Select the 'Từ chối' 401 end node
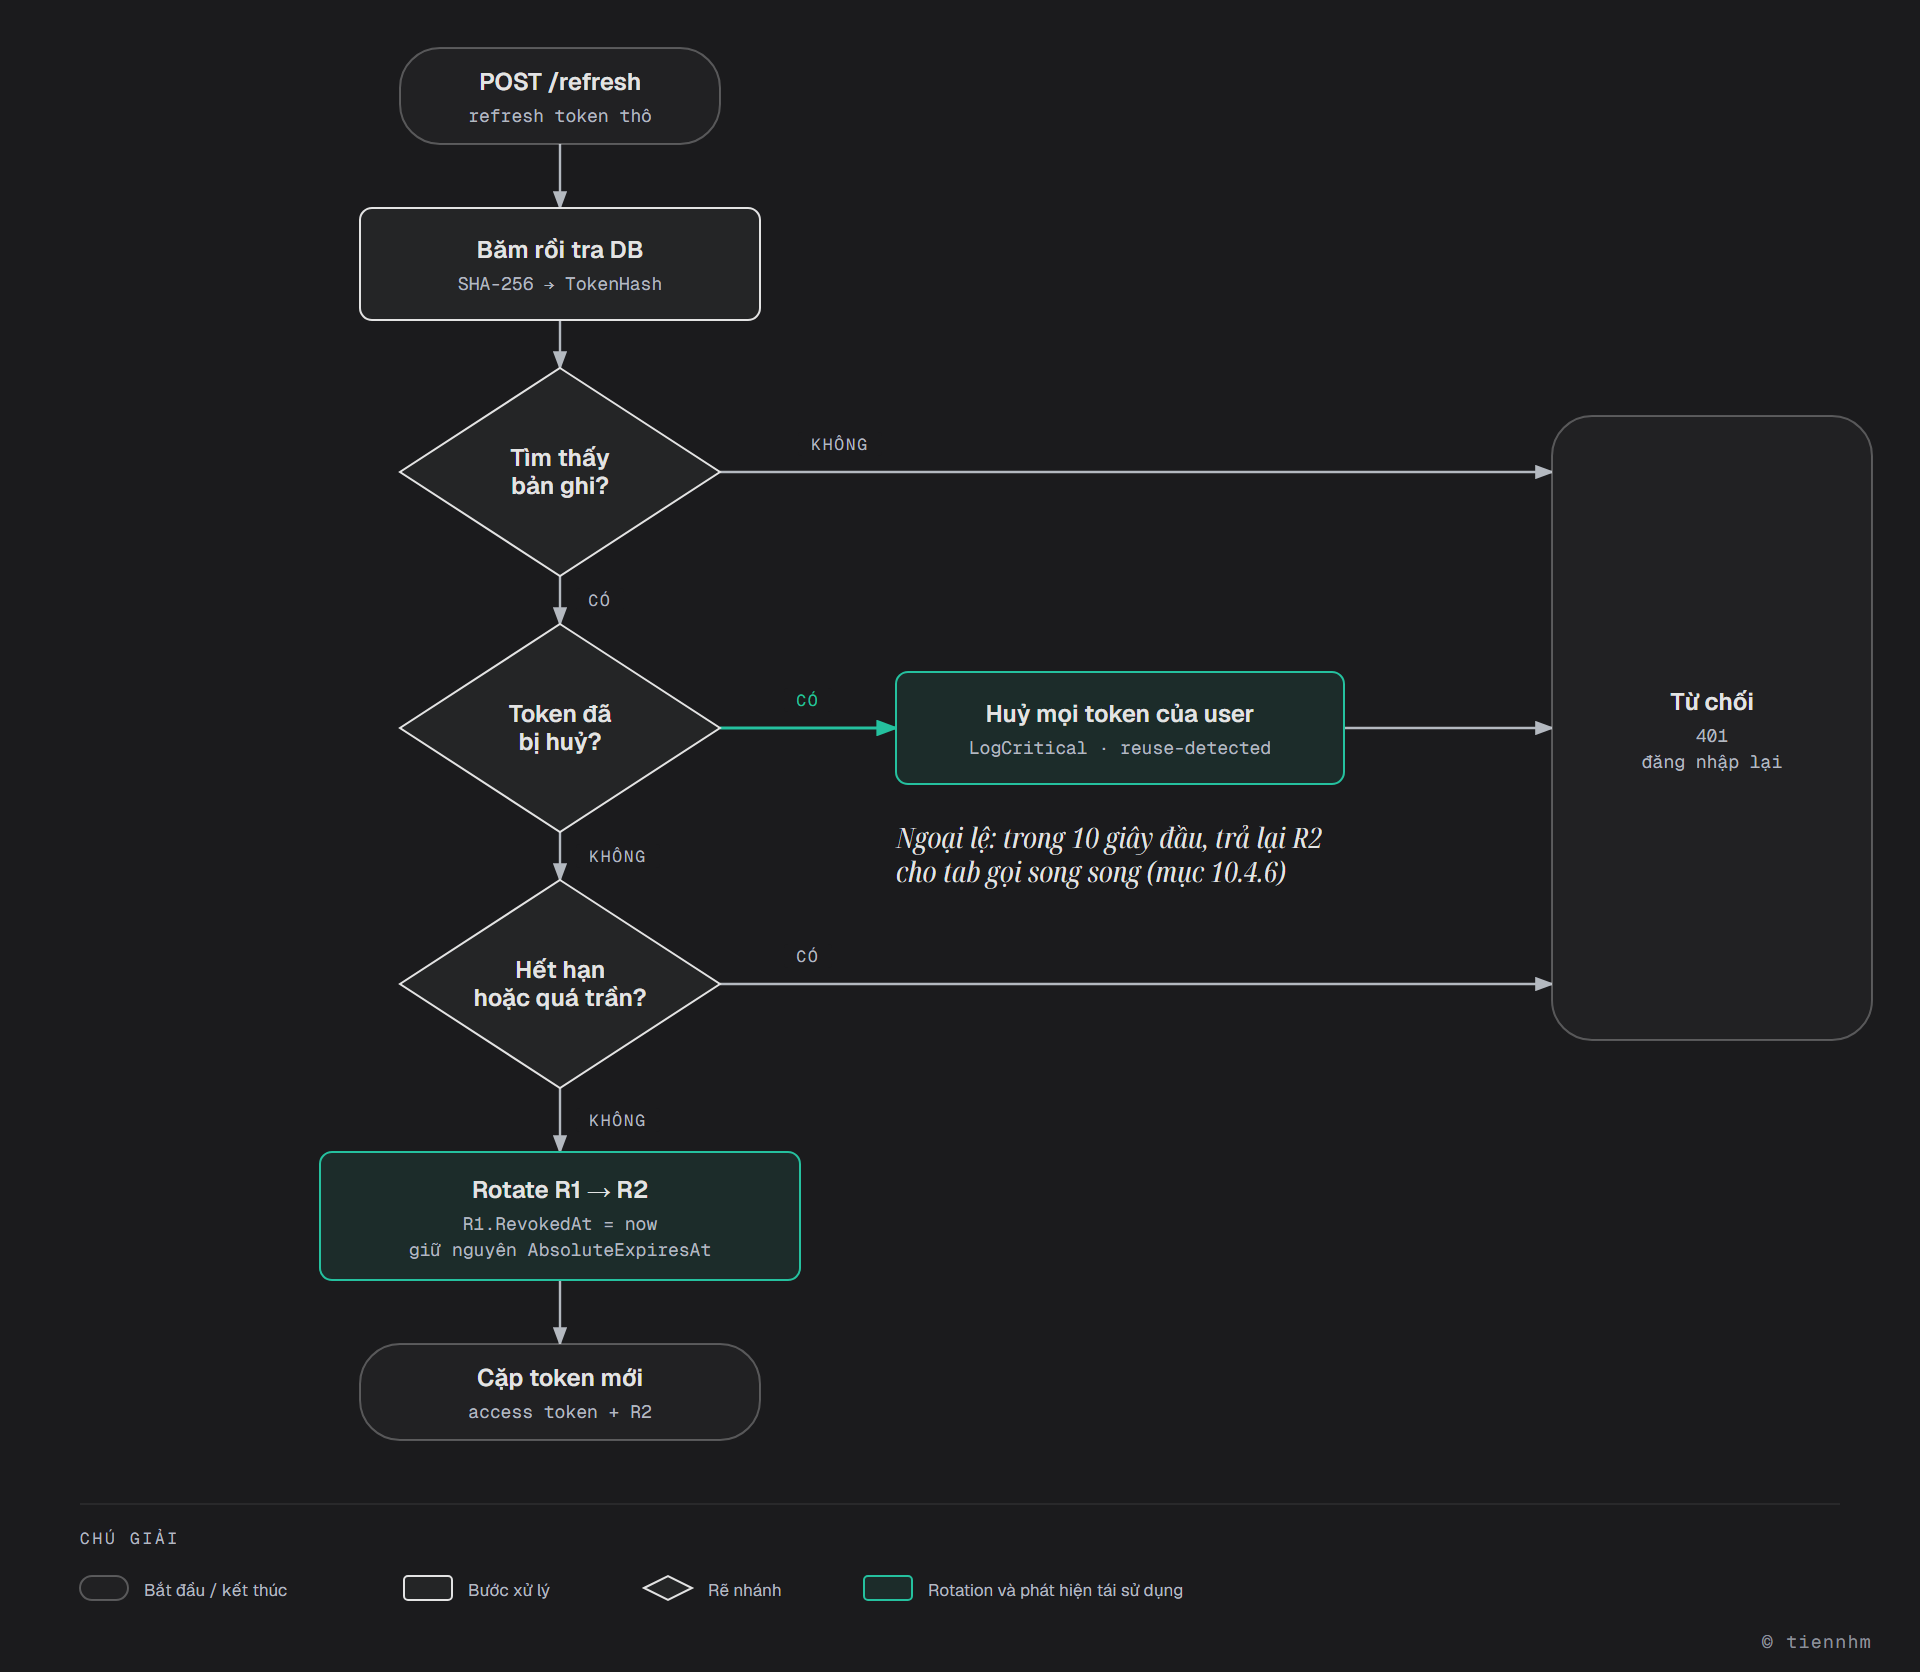Viewport: 1920px width, 1672px height. 1711,728
